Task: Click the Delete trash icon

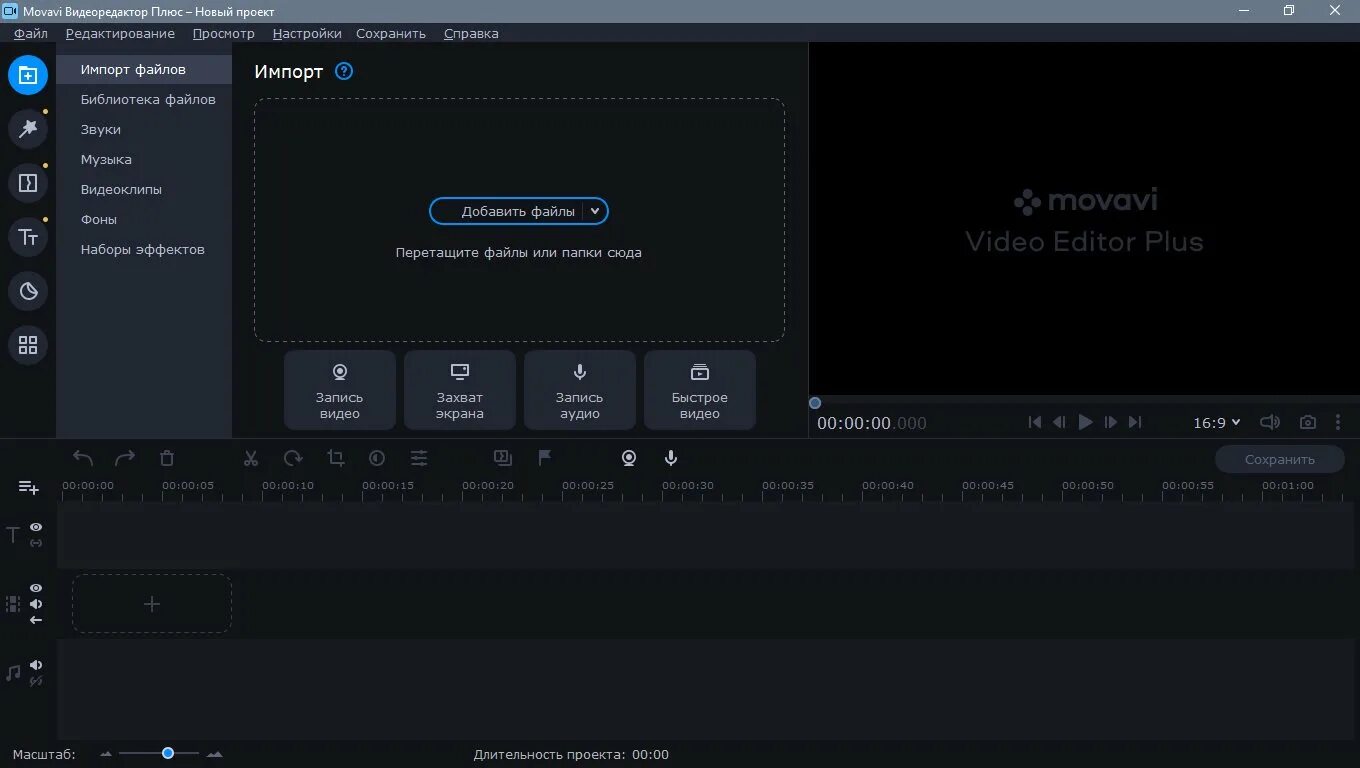Action: point(167,458)
